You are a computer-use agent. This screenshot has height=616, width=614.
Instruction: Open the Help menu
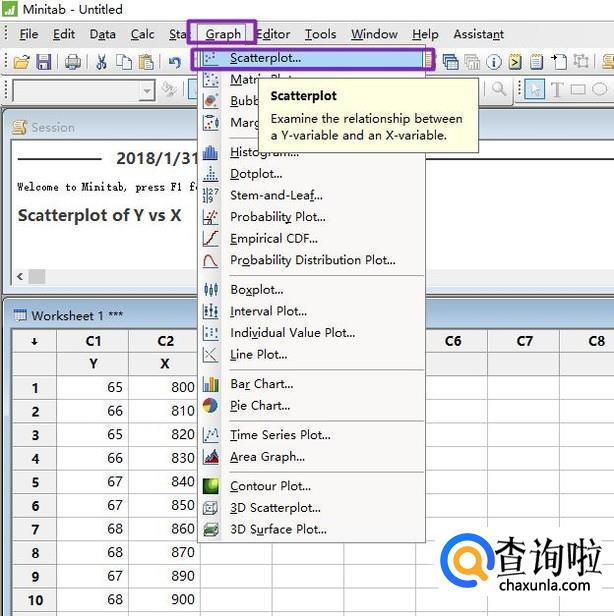tap(425, 34)
